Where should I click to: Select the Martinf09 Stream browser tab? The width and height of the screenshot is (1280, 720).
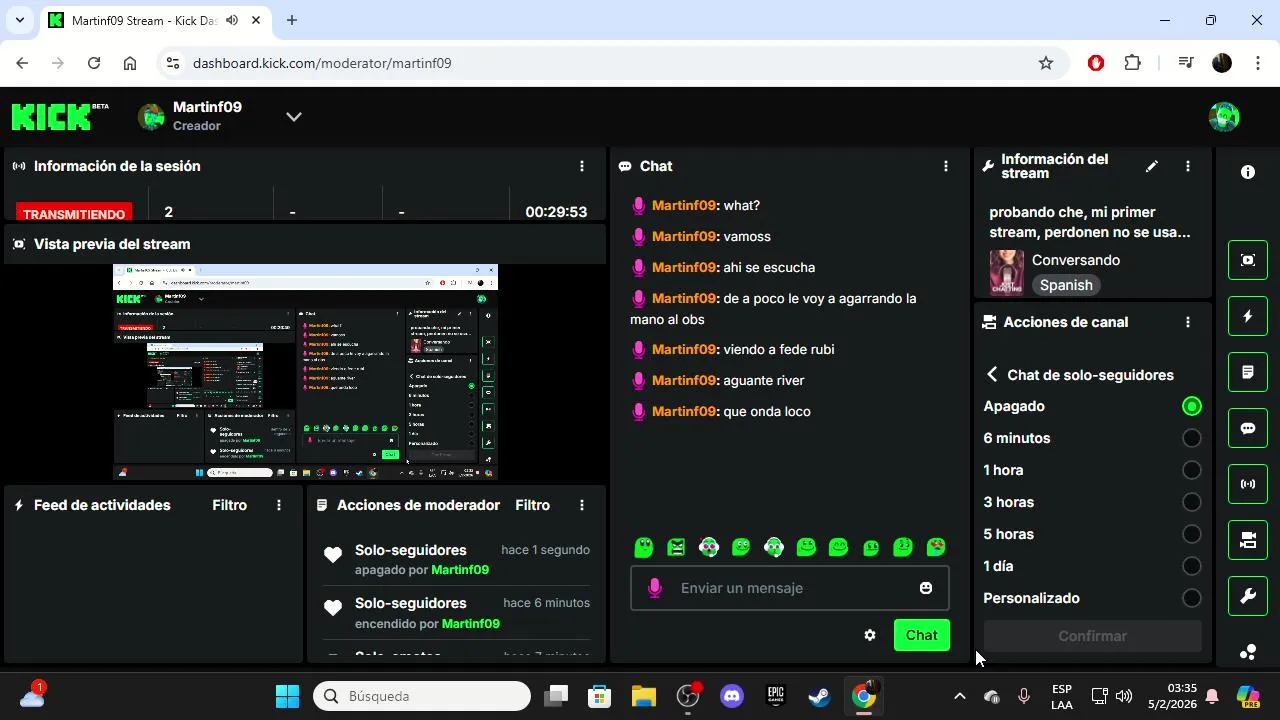pyautogui.click(x=153, y=20)
